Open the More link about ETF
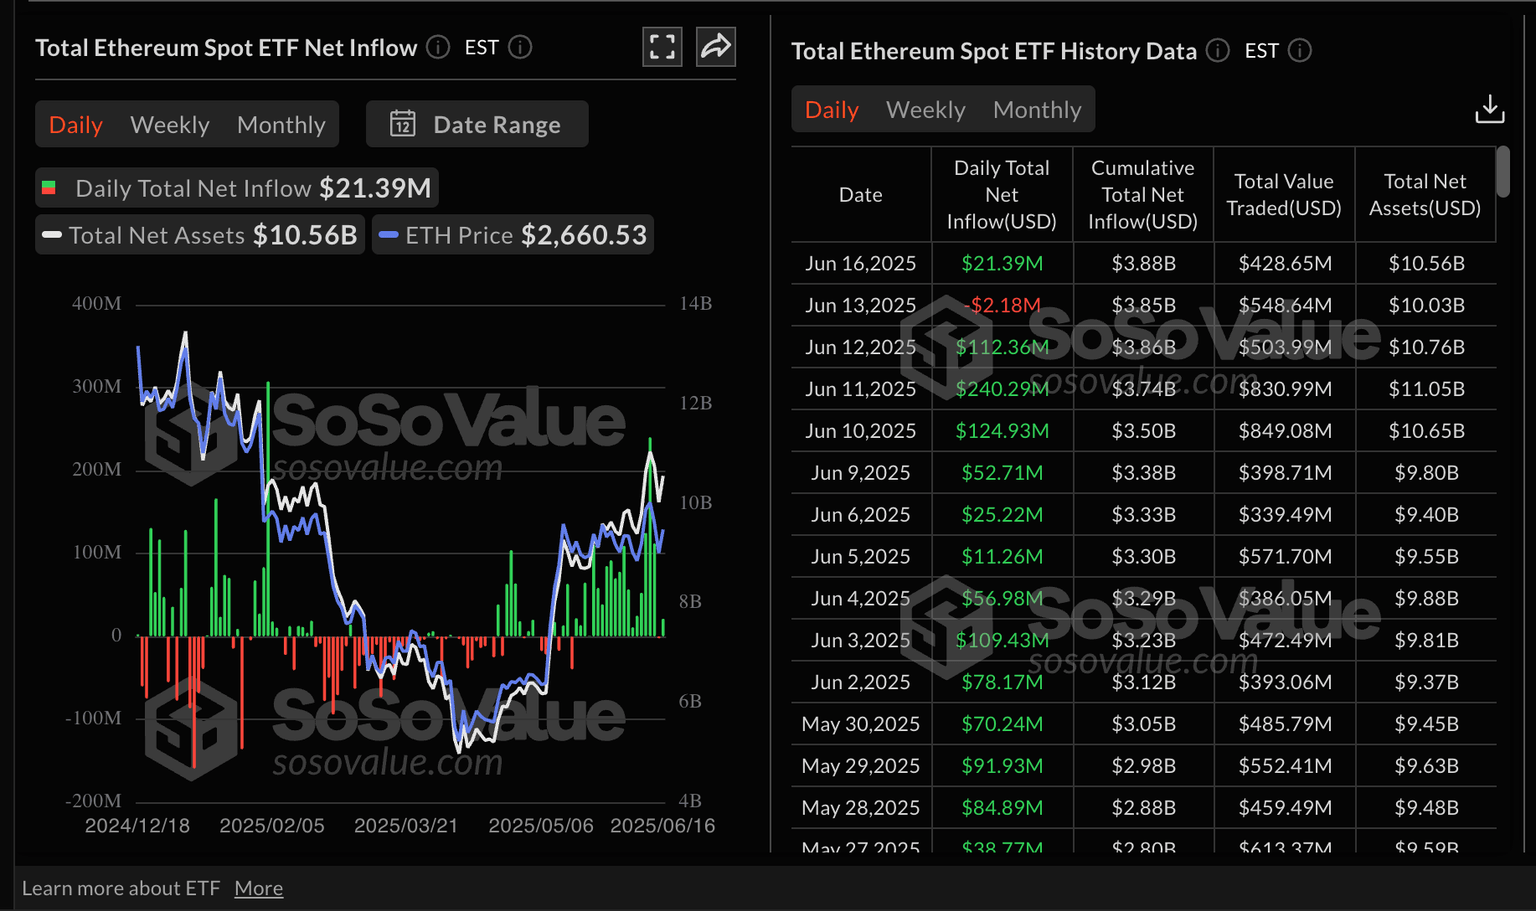 (258, 888)
